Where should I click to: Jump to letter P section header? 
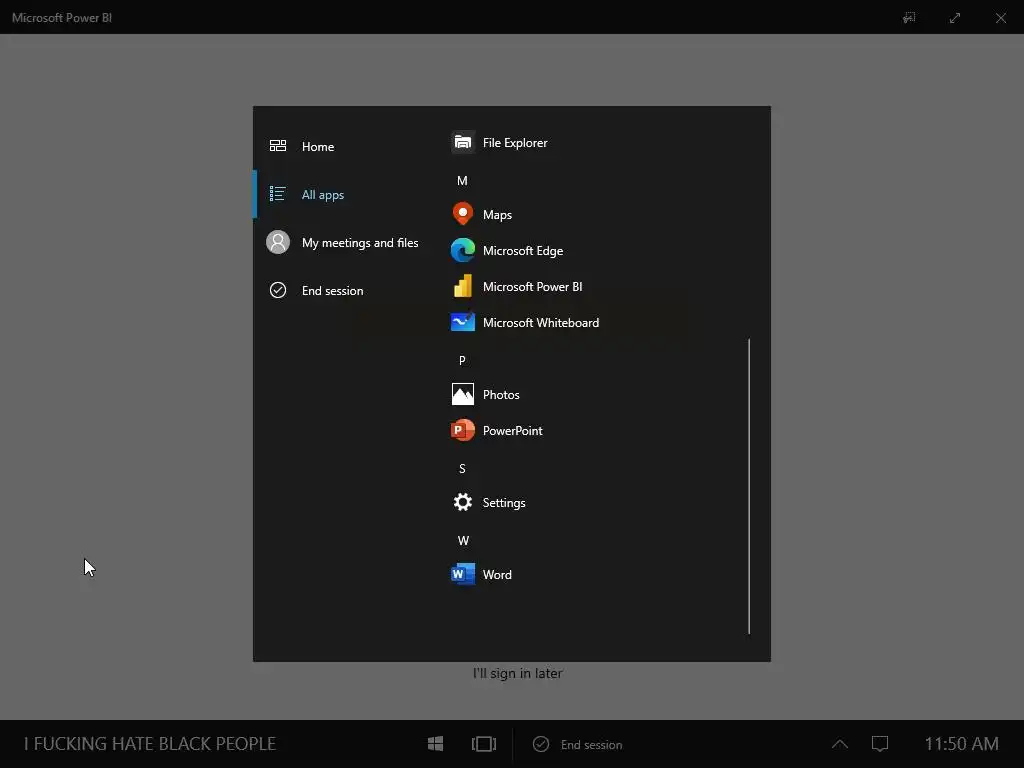tap(462, 360)
